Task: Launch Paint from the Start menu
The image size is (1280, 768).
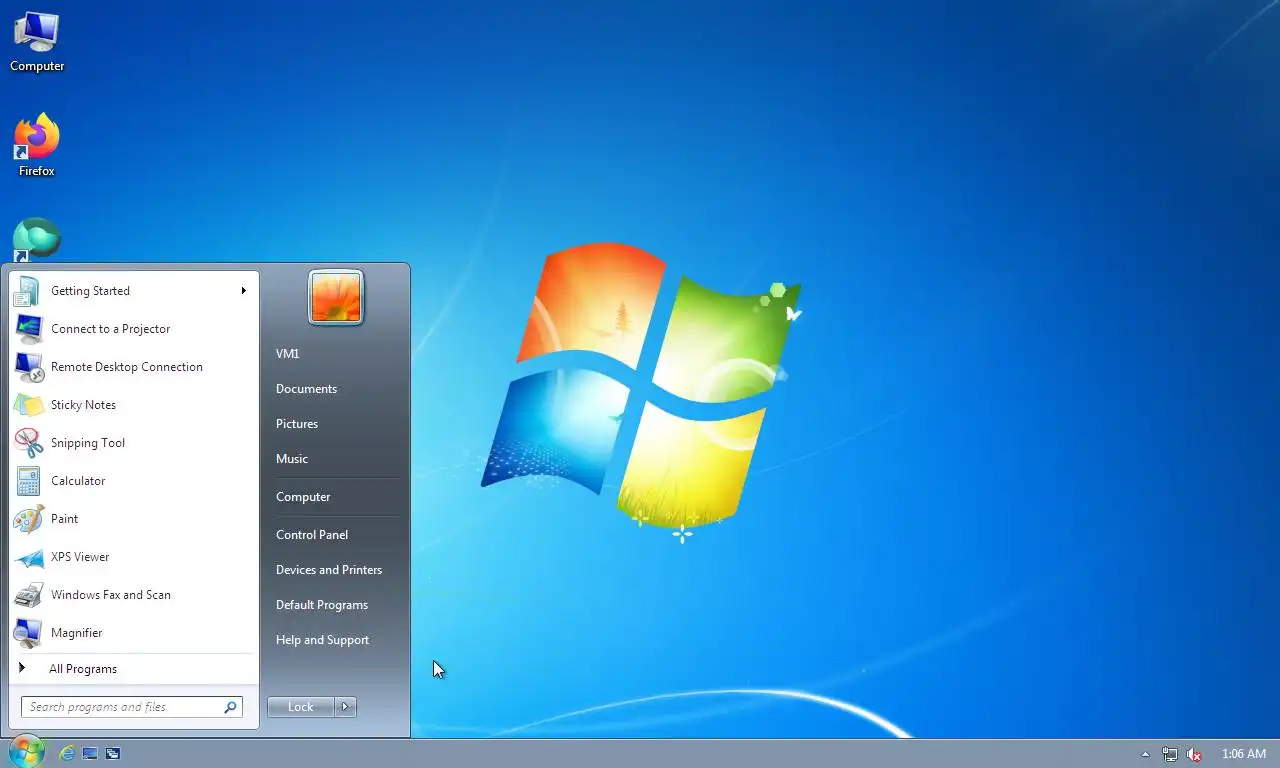Action: [134, 519]
